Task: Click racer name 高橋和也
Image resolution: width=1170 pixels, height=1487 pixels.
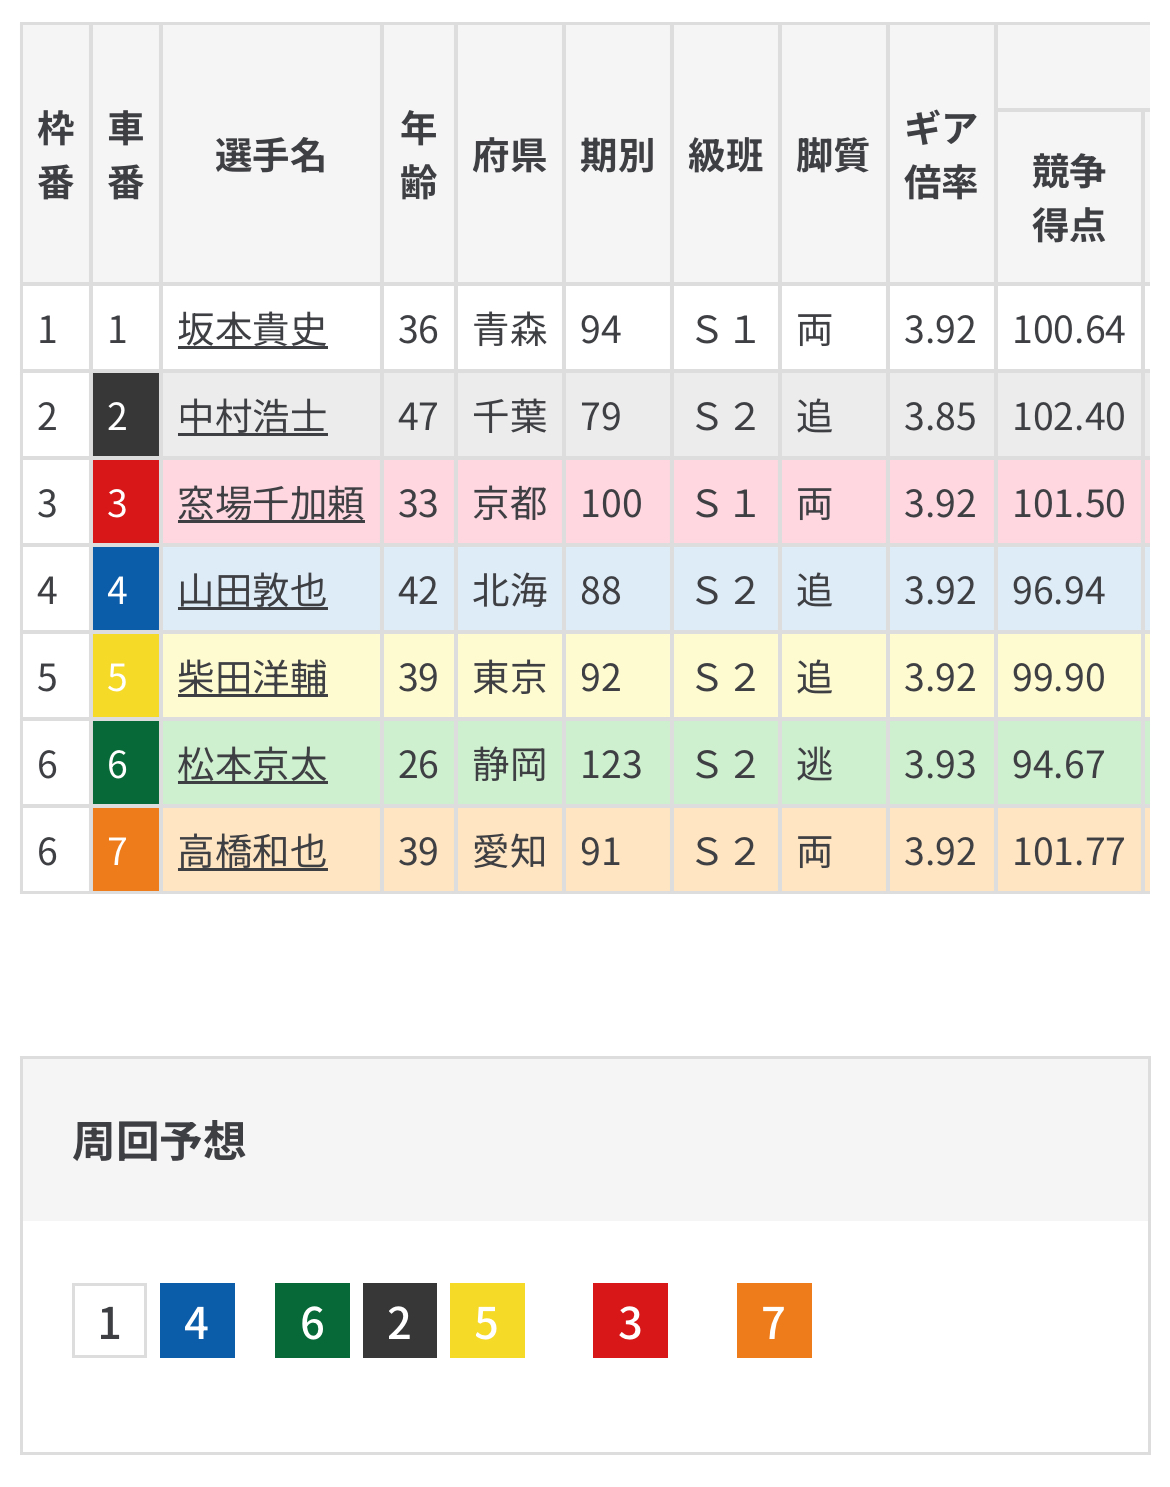Action: click(x=252, y=851)
